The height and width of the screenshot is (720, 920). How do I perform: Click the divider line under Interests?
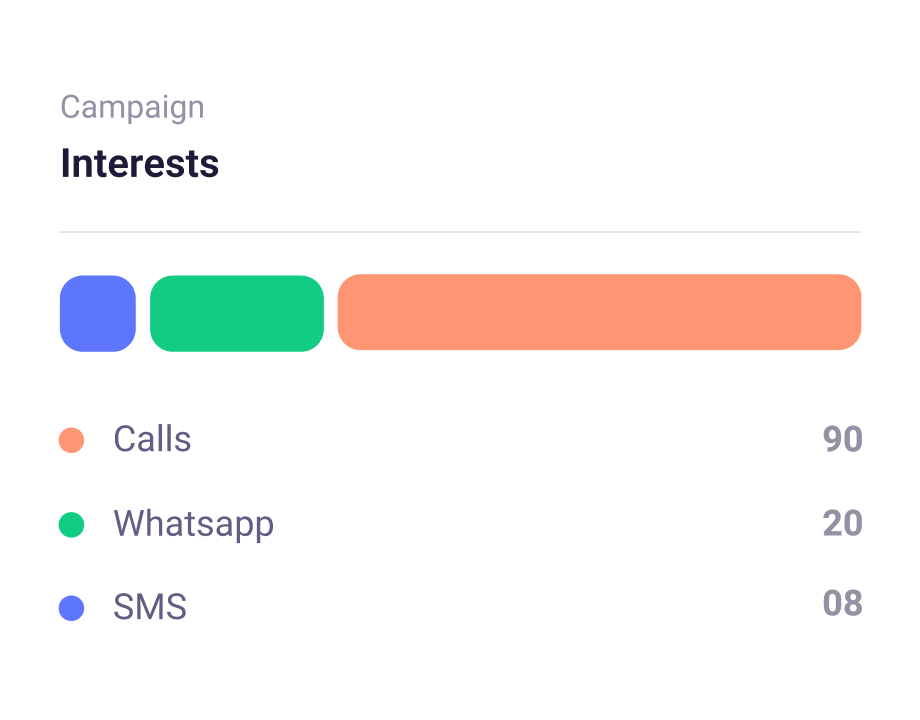click(x=460, y=232)
